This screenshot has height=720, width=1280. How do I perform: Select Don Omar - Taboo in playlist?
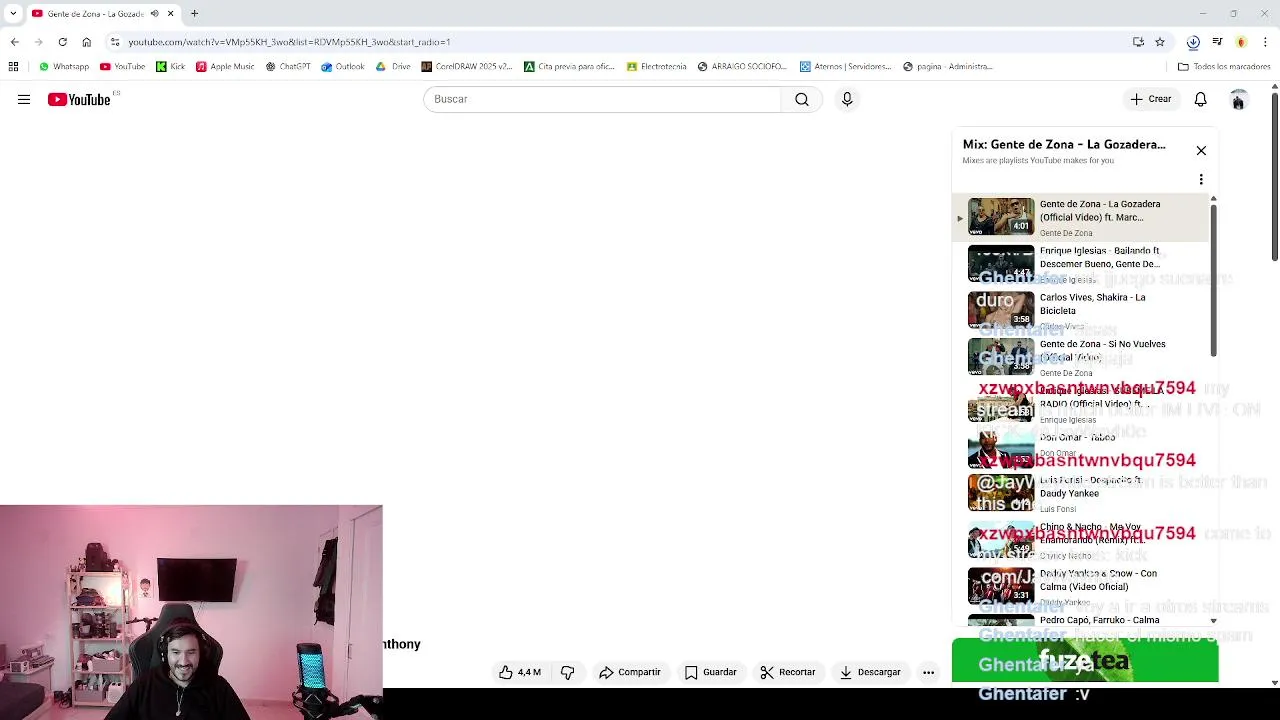[1082, 450]
